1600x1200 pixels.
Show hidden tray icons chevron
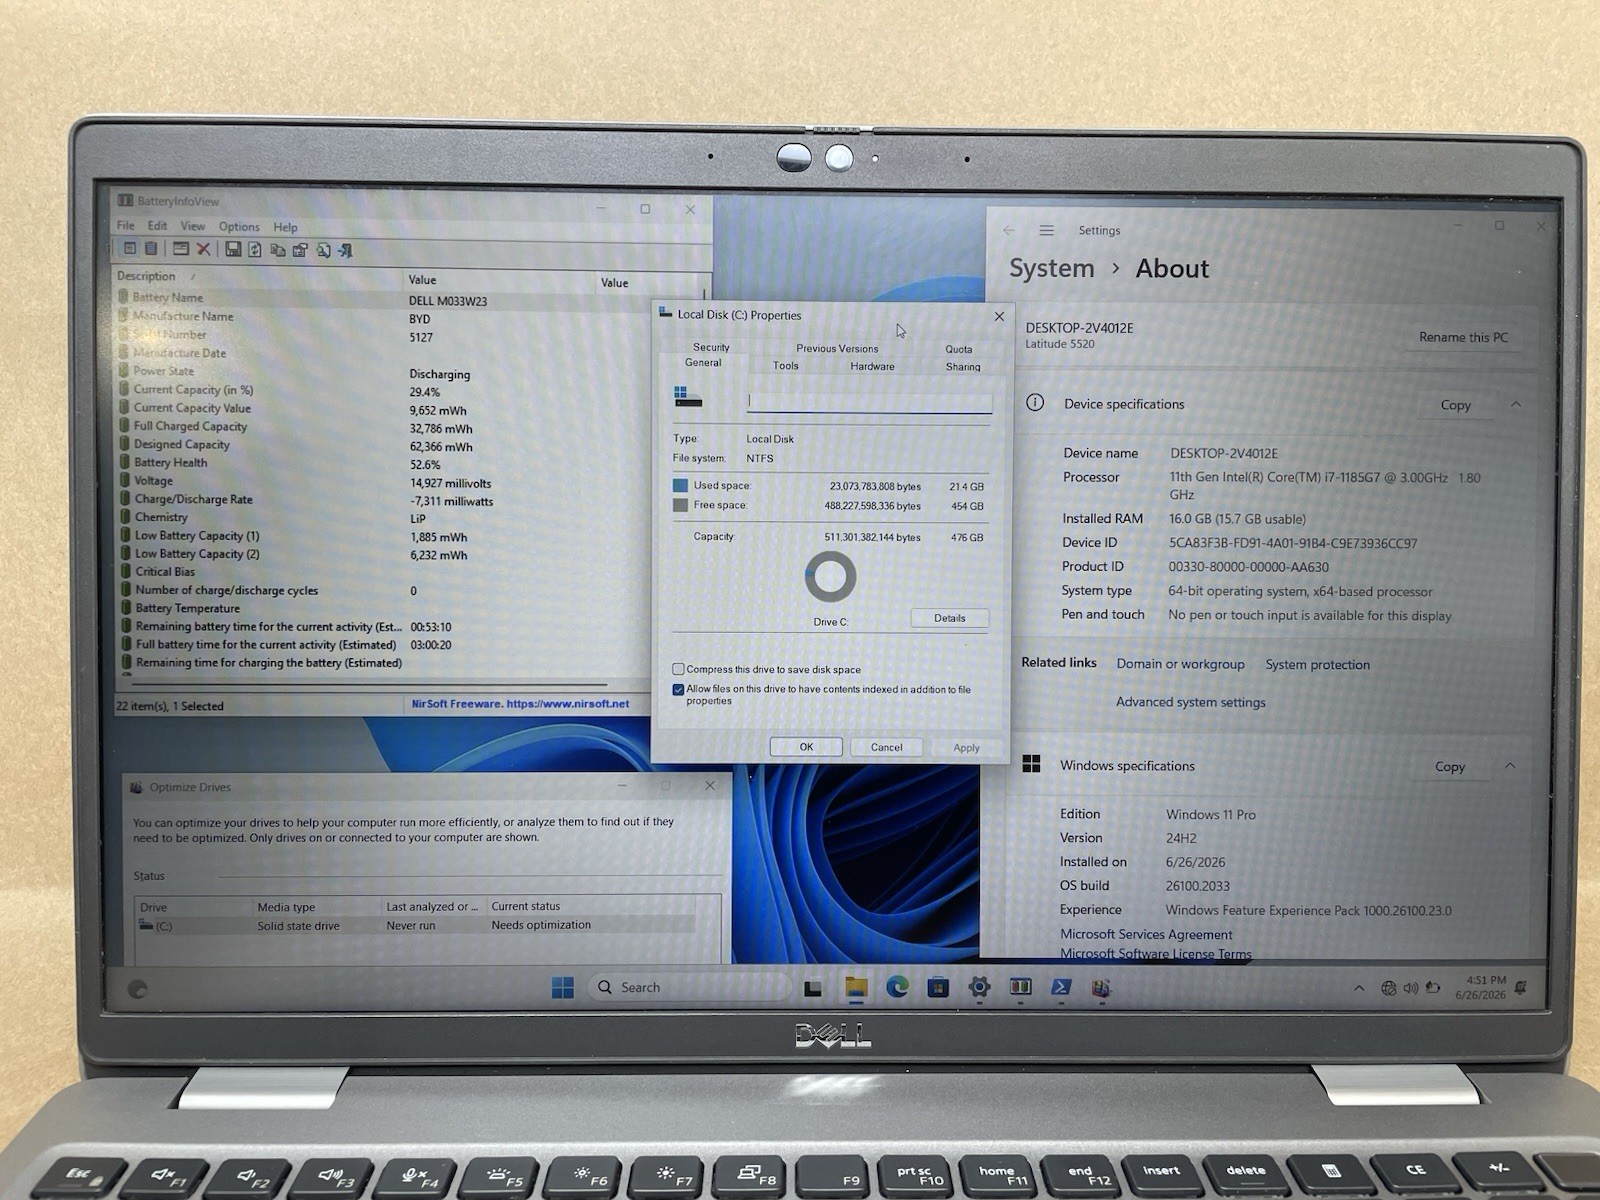pyautogui.click(x=1358, y=988)
